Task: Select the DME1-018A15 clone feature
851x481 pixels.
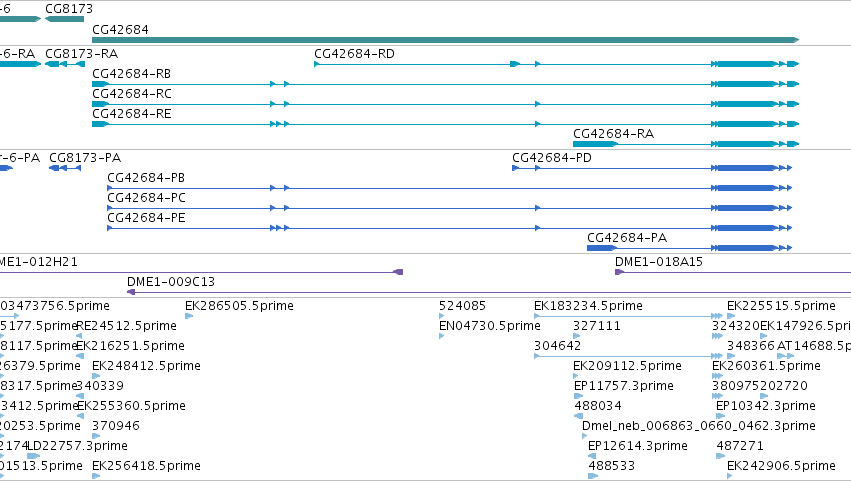Action: pyautogui.click(x=733, y=272)
